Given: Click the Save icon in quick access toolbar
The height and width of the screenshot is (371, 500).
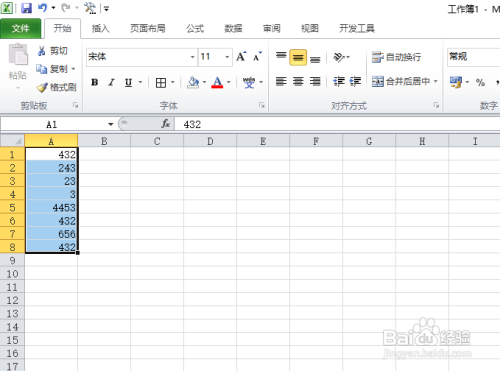Looking at the screenshot, I should [x=26, y=8].
